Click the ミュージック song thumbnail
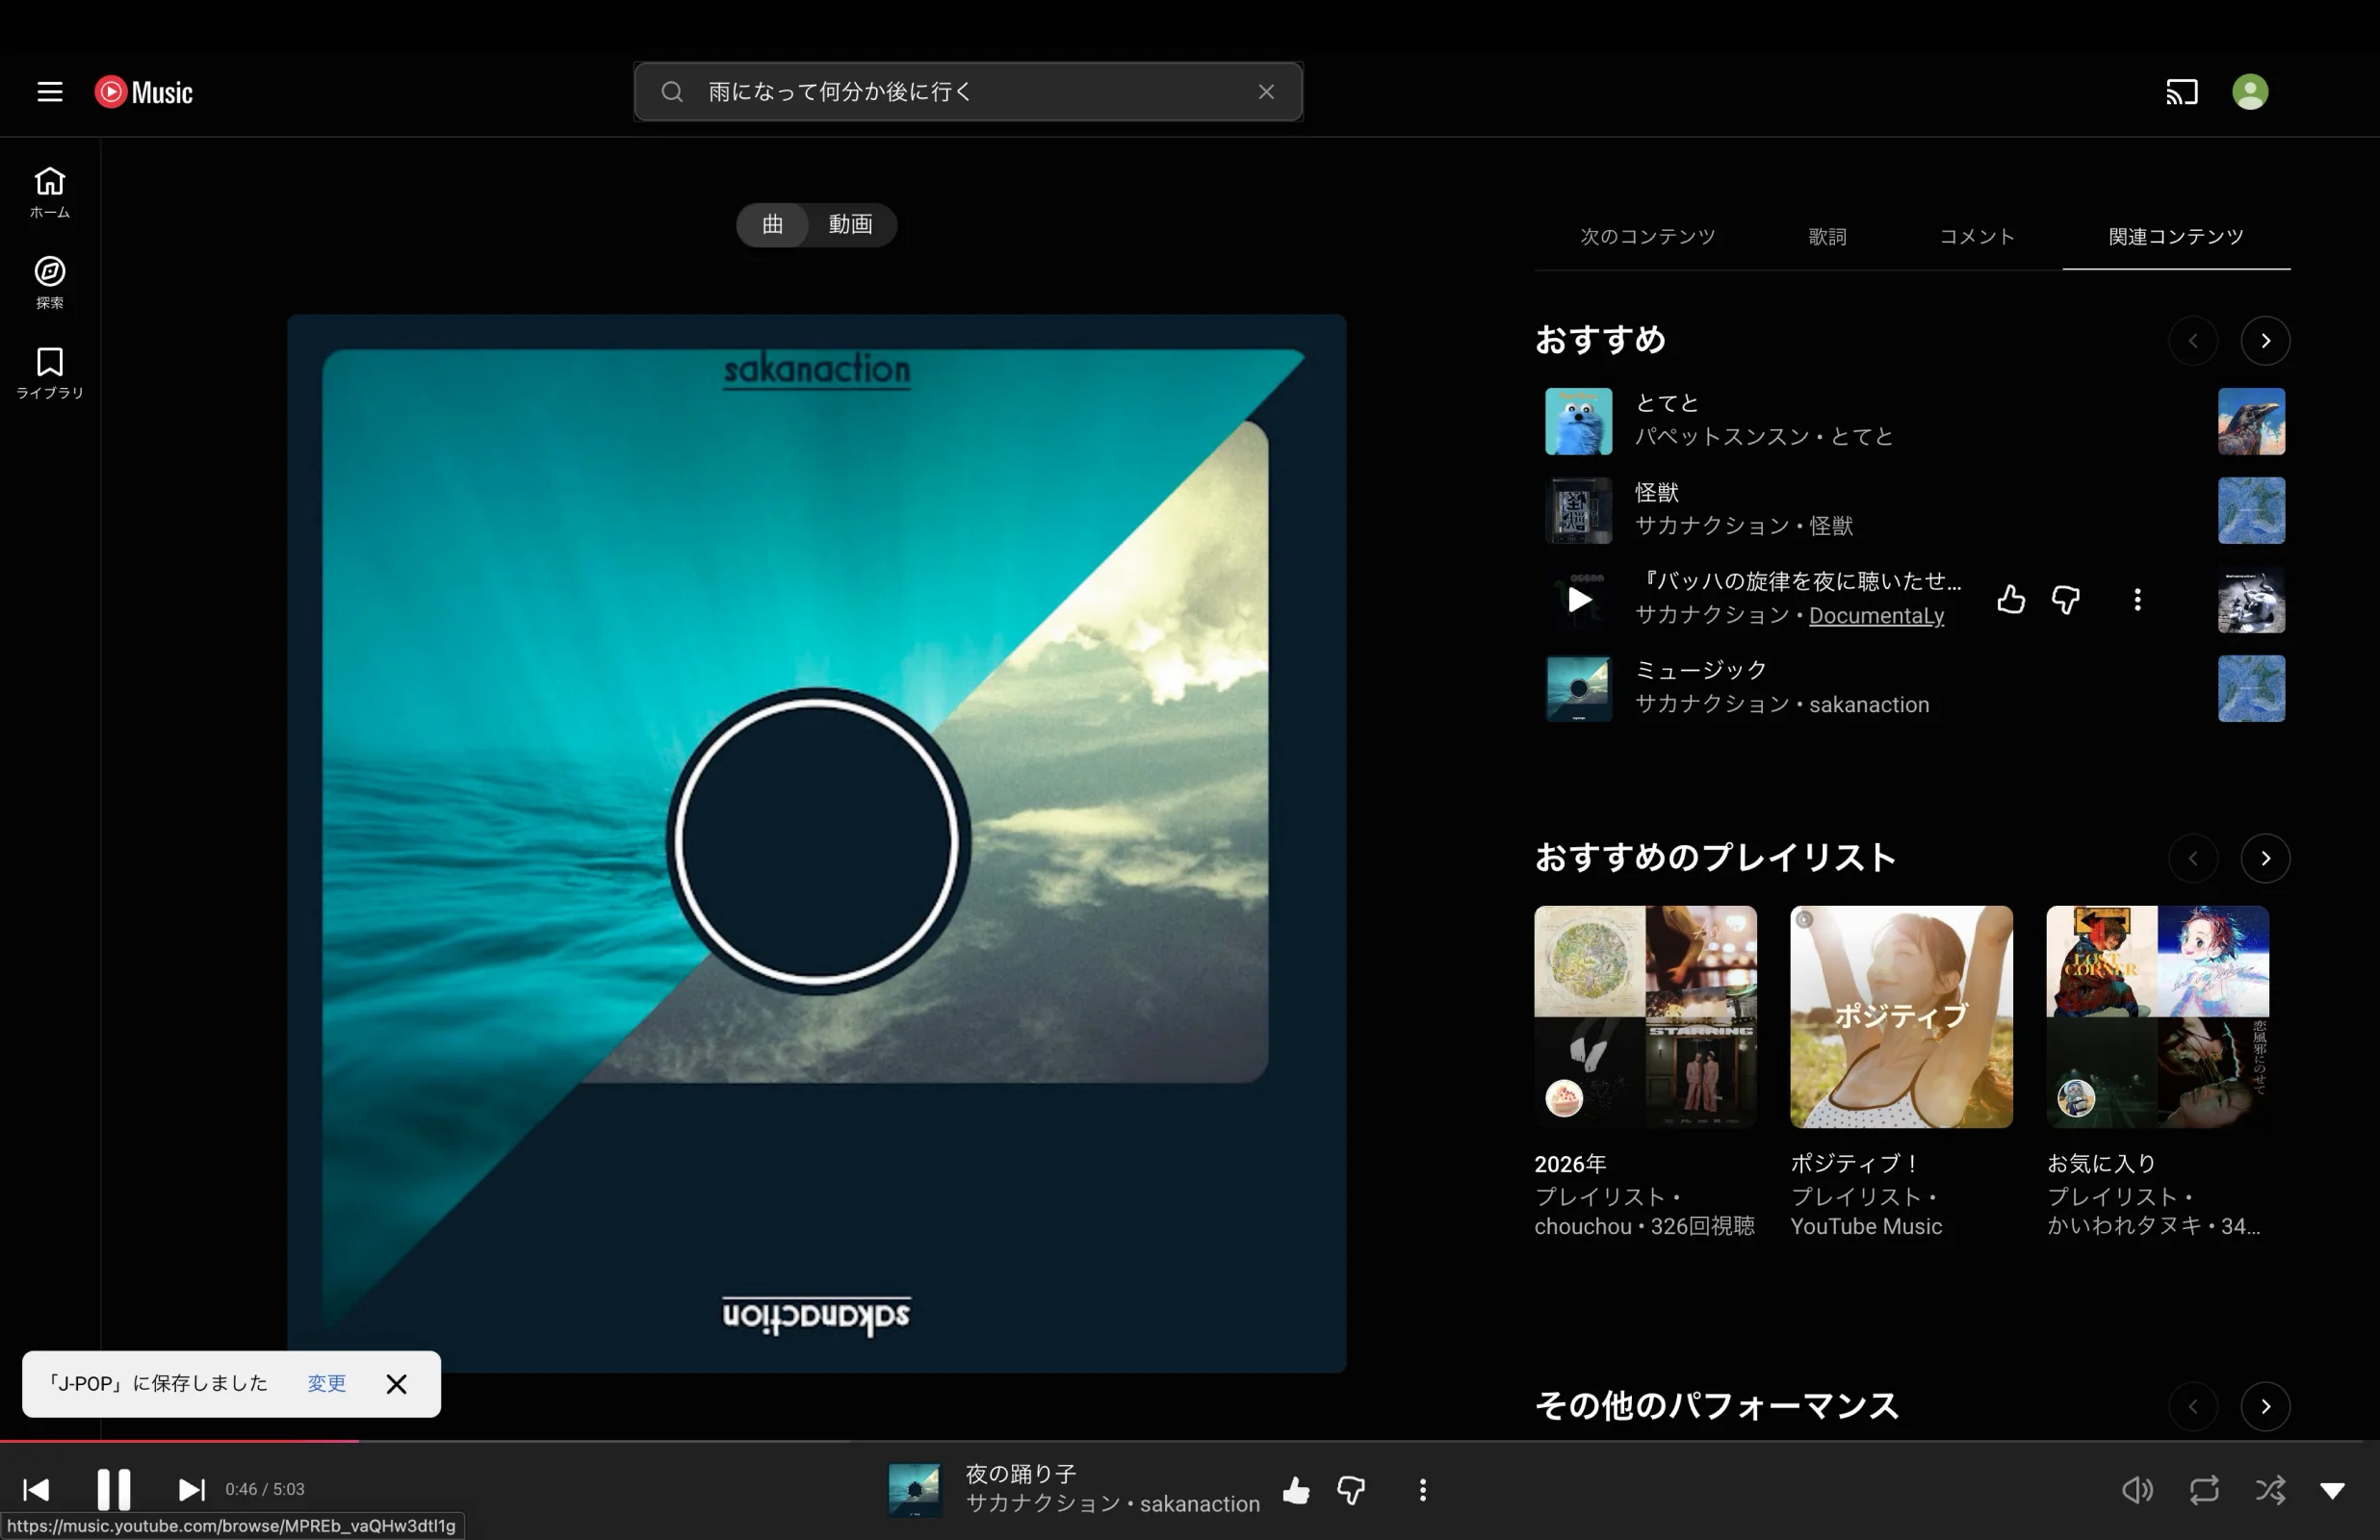This screenshot has width=2380, height=1540. (1578, 688)
